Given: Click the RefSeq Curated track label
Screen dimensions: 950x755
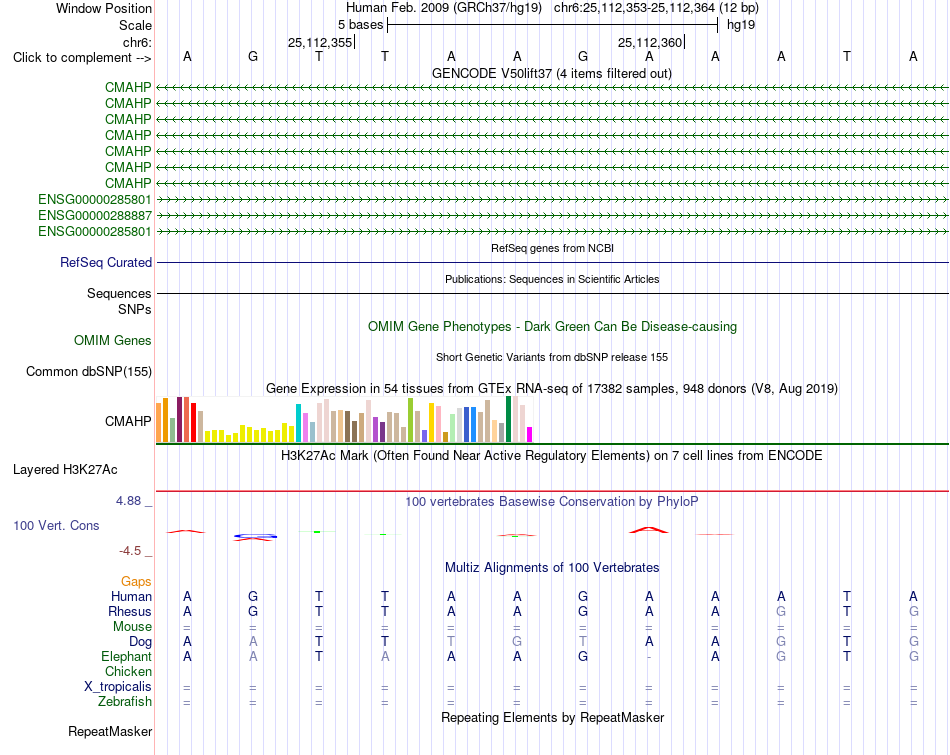Looking at the screenshot, I should [x=105, y=262].
